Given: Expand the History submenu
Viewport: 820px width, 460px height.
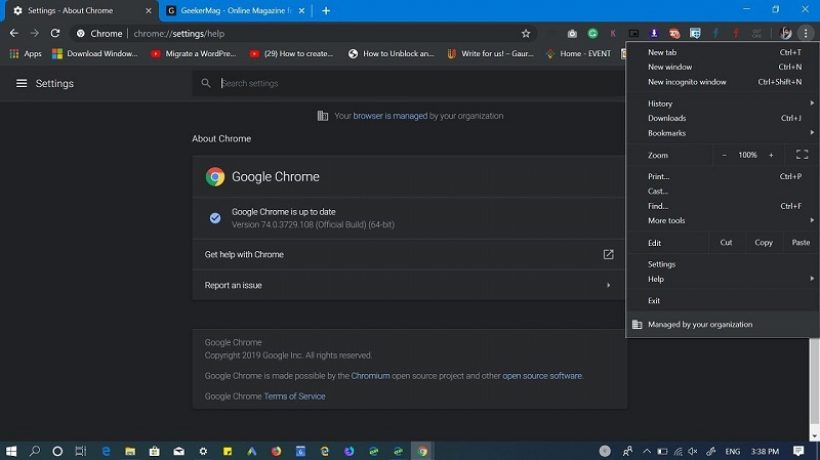Looking at the screenshot, I should pyautogui.click(x=724, y=104).
